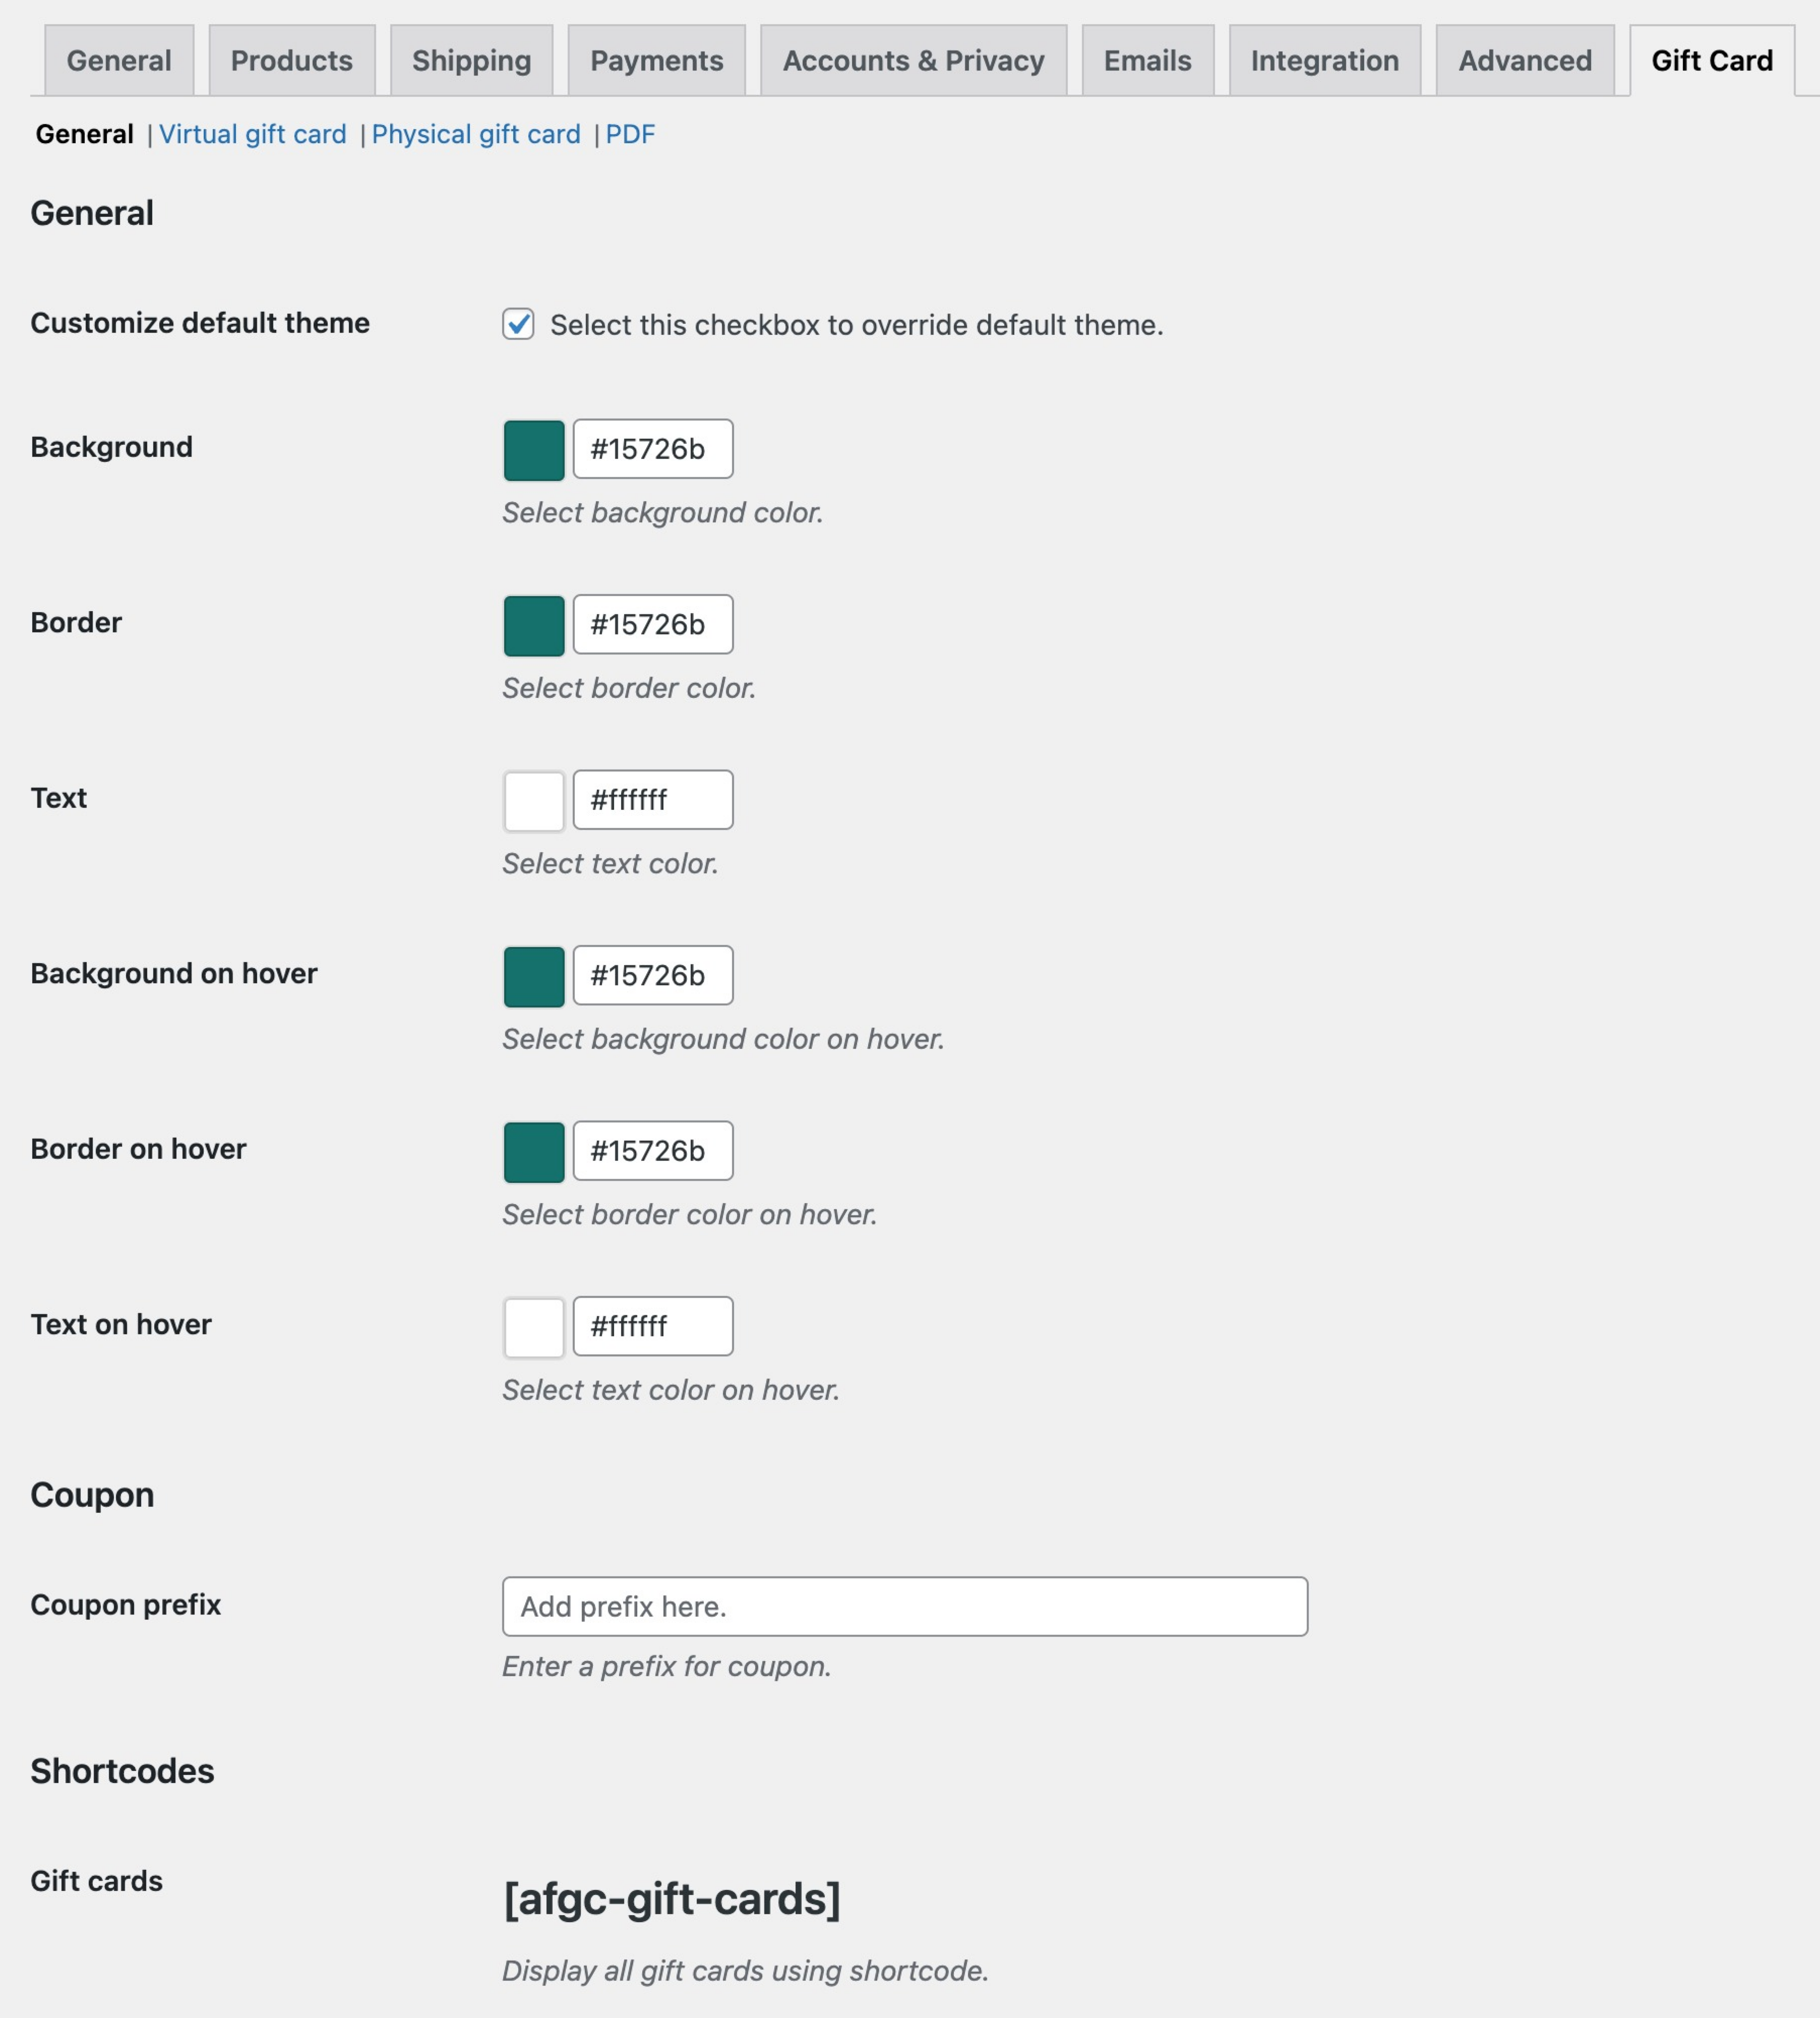Open the Background on hover color swatch
1820x2018 pixels.
(534, 976)
